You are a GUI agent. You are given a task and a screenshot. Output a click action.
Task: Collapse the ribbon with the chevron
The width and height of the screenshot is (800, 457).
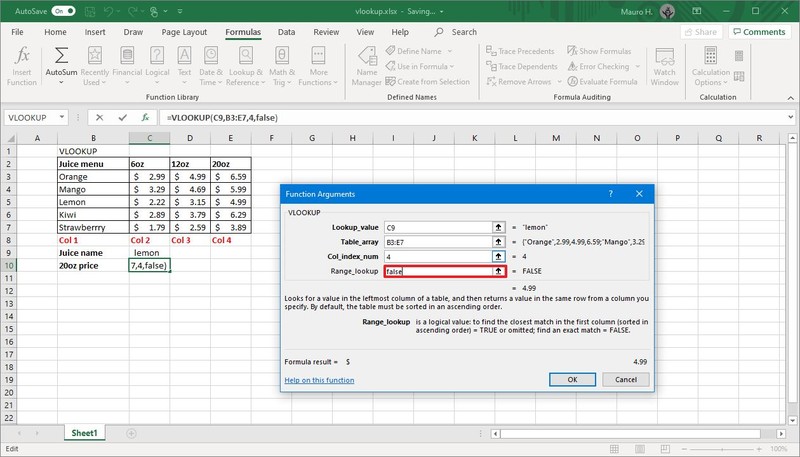tap(790, 97)
